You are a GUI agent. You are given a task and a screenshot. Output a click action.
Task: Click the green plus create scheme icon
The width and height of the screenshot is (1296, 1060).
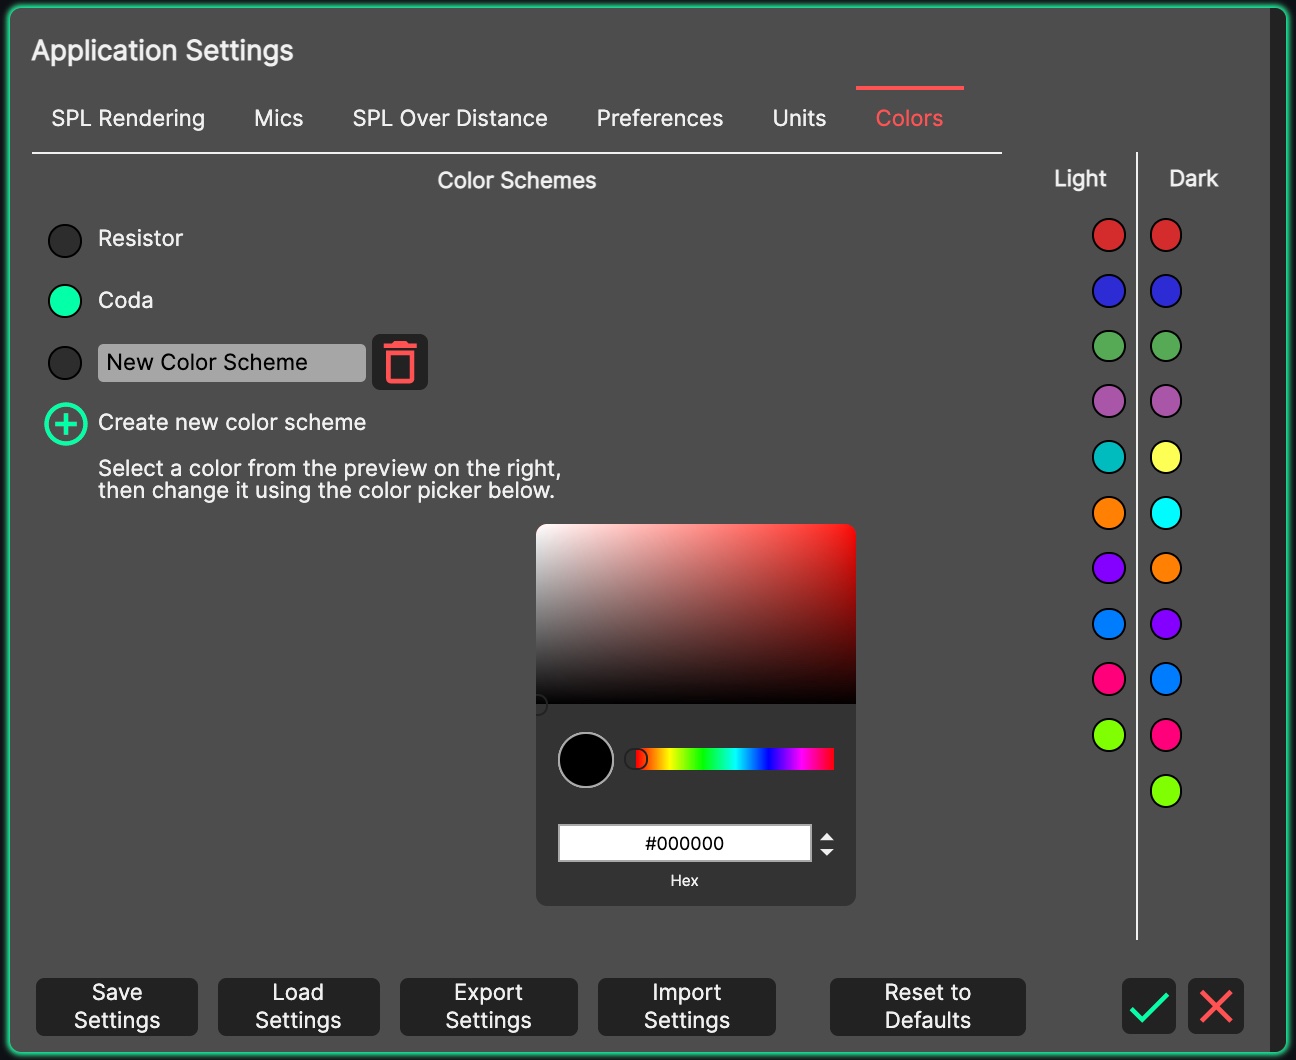pos(66,424)
